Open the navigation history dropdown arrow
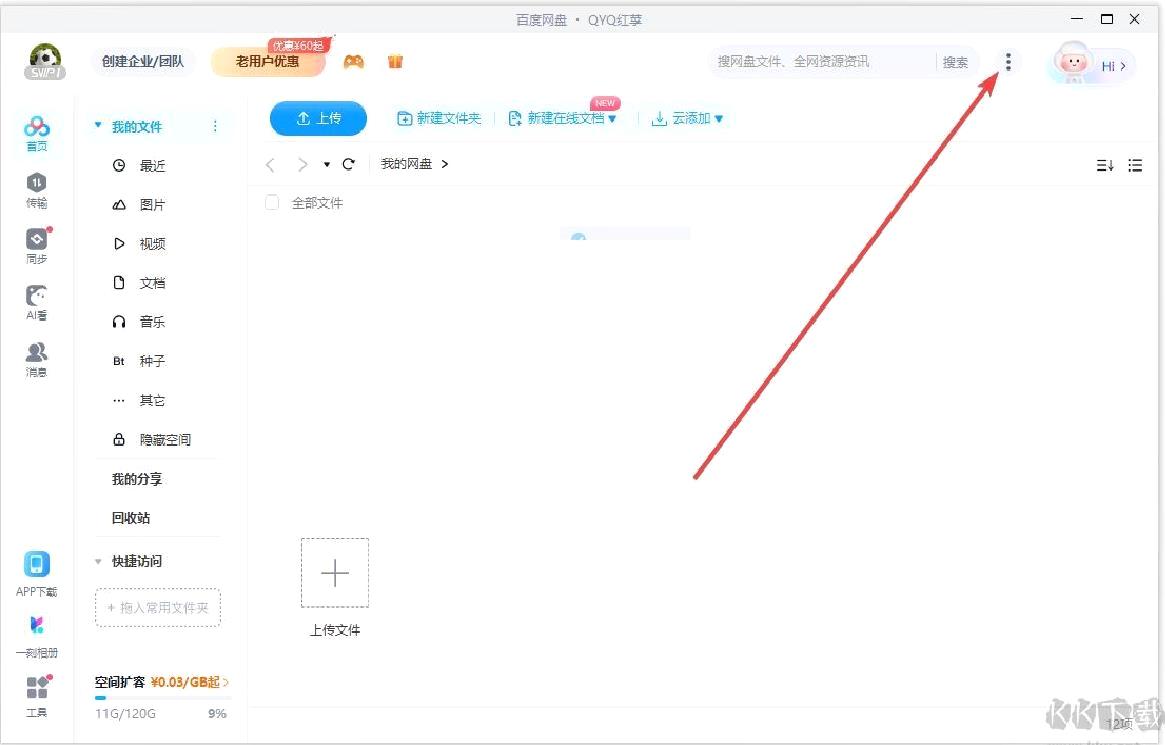The width and height of the screenshot is (1165, 745). pyautogui.click(x=326, y=164)
